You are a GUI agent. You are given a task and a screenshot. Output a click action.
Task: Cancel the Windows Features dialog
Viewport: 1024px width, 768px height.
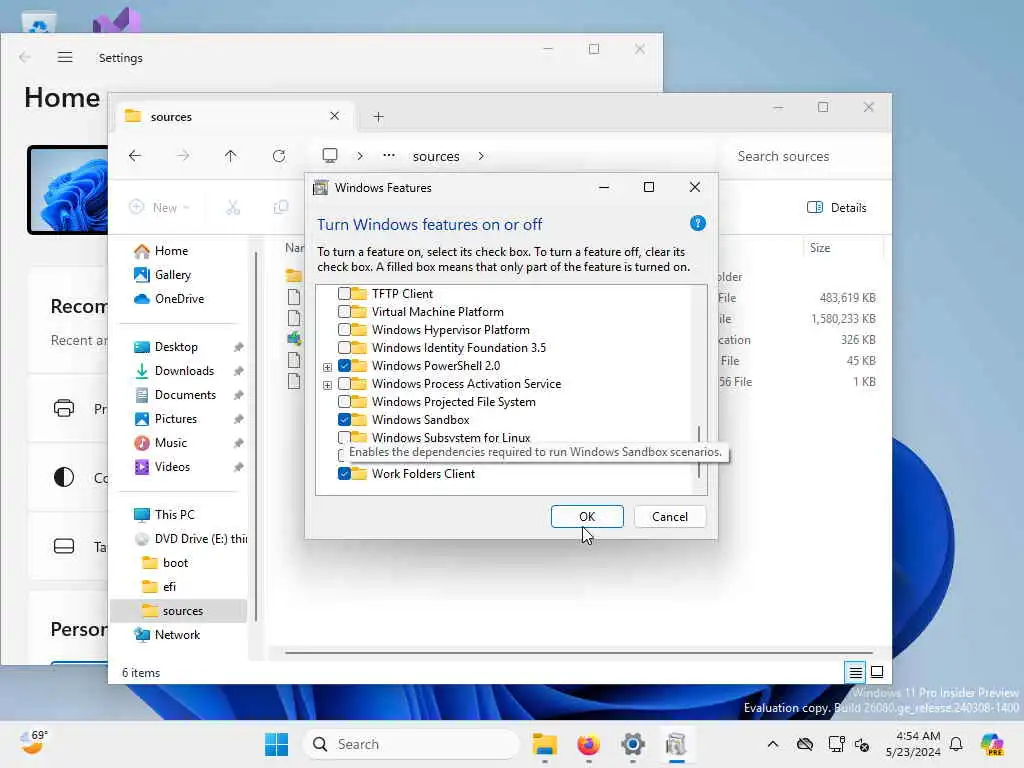point(669,517)
